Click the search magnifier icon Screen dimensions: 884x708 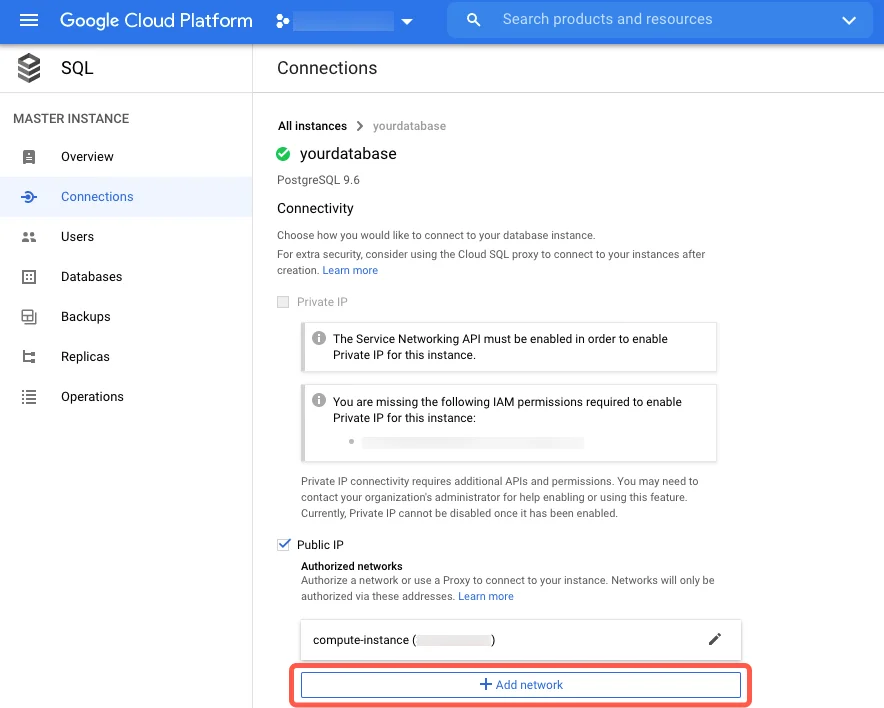pyautogui.click(x=474, y=20)
